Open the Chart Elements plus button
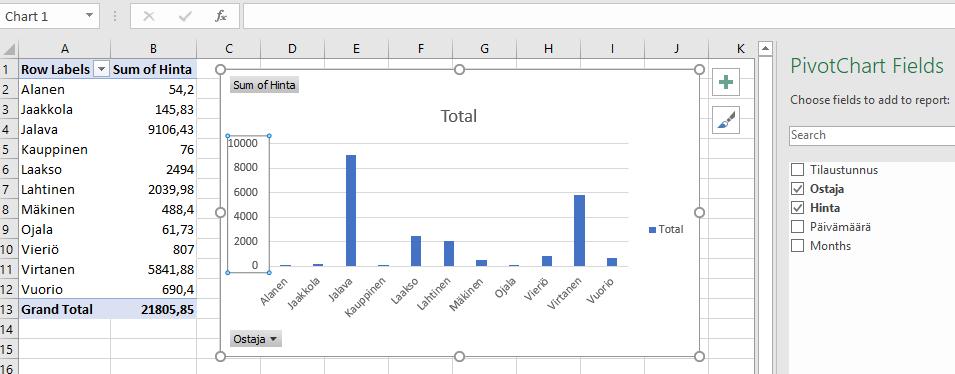Screen dimensions: 955x374 [x=725, y=82]
